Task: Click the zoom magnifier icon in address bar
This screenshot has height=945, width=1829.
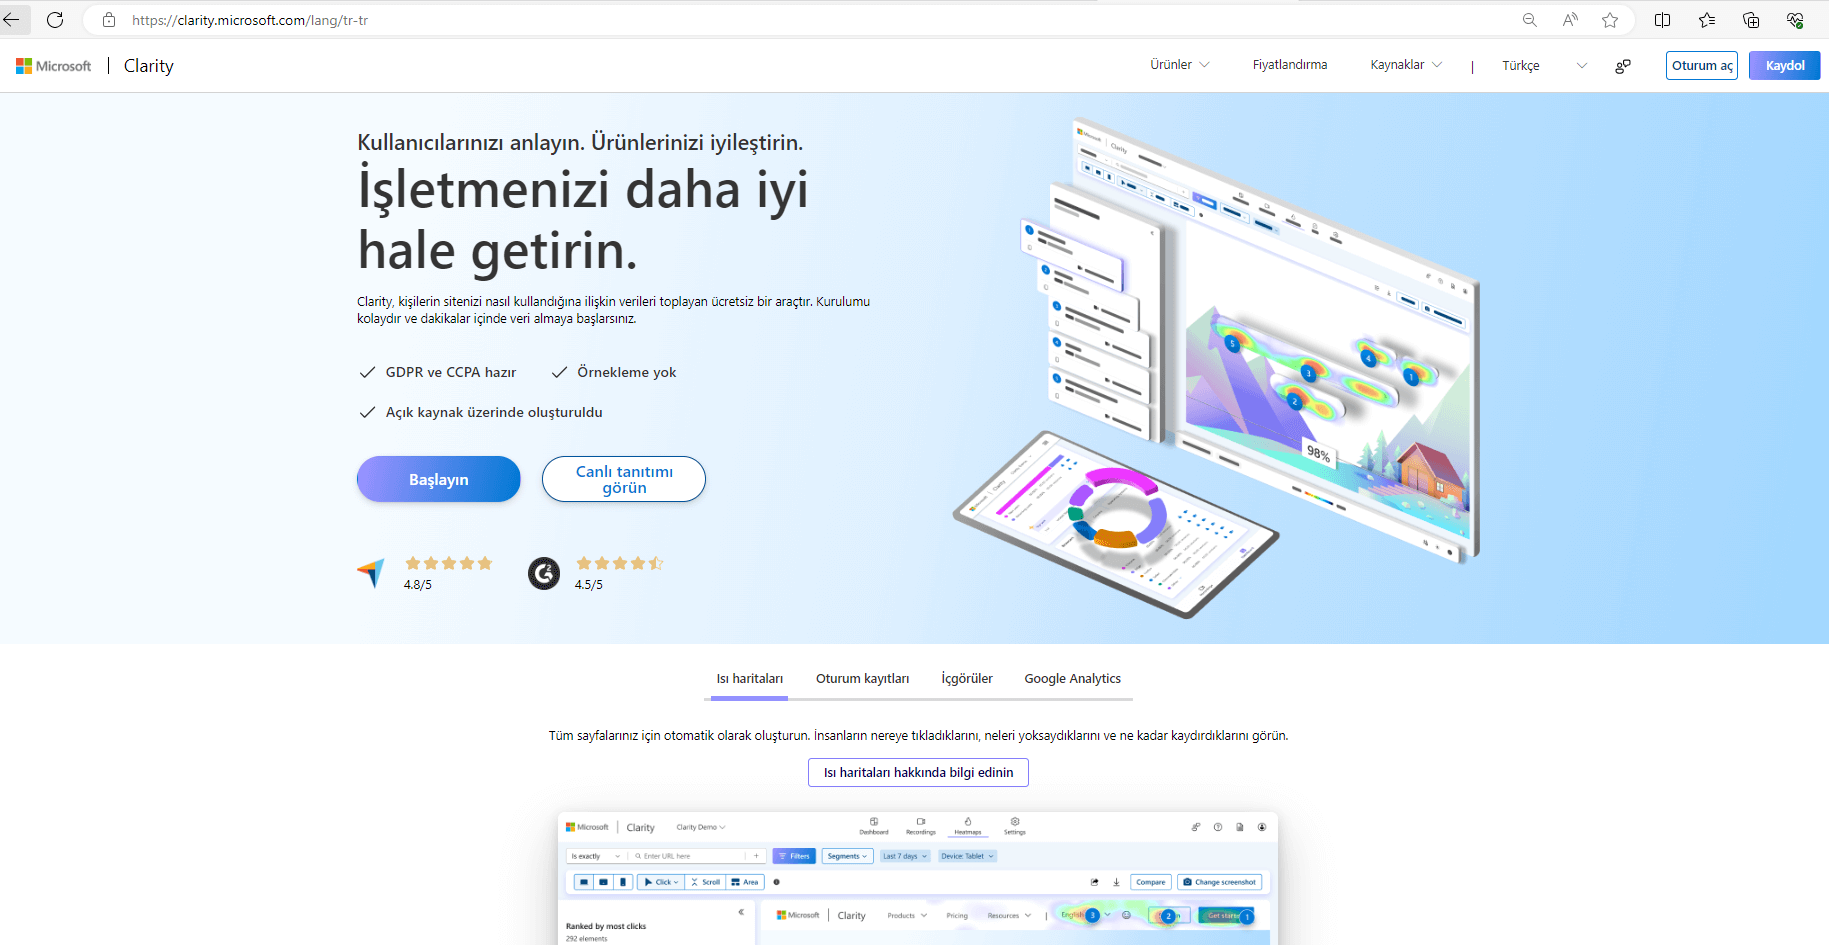Action: [x=1529, y=20]
